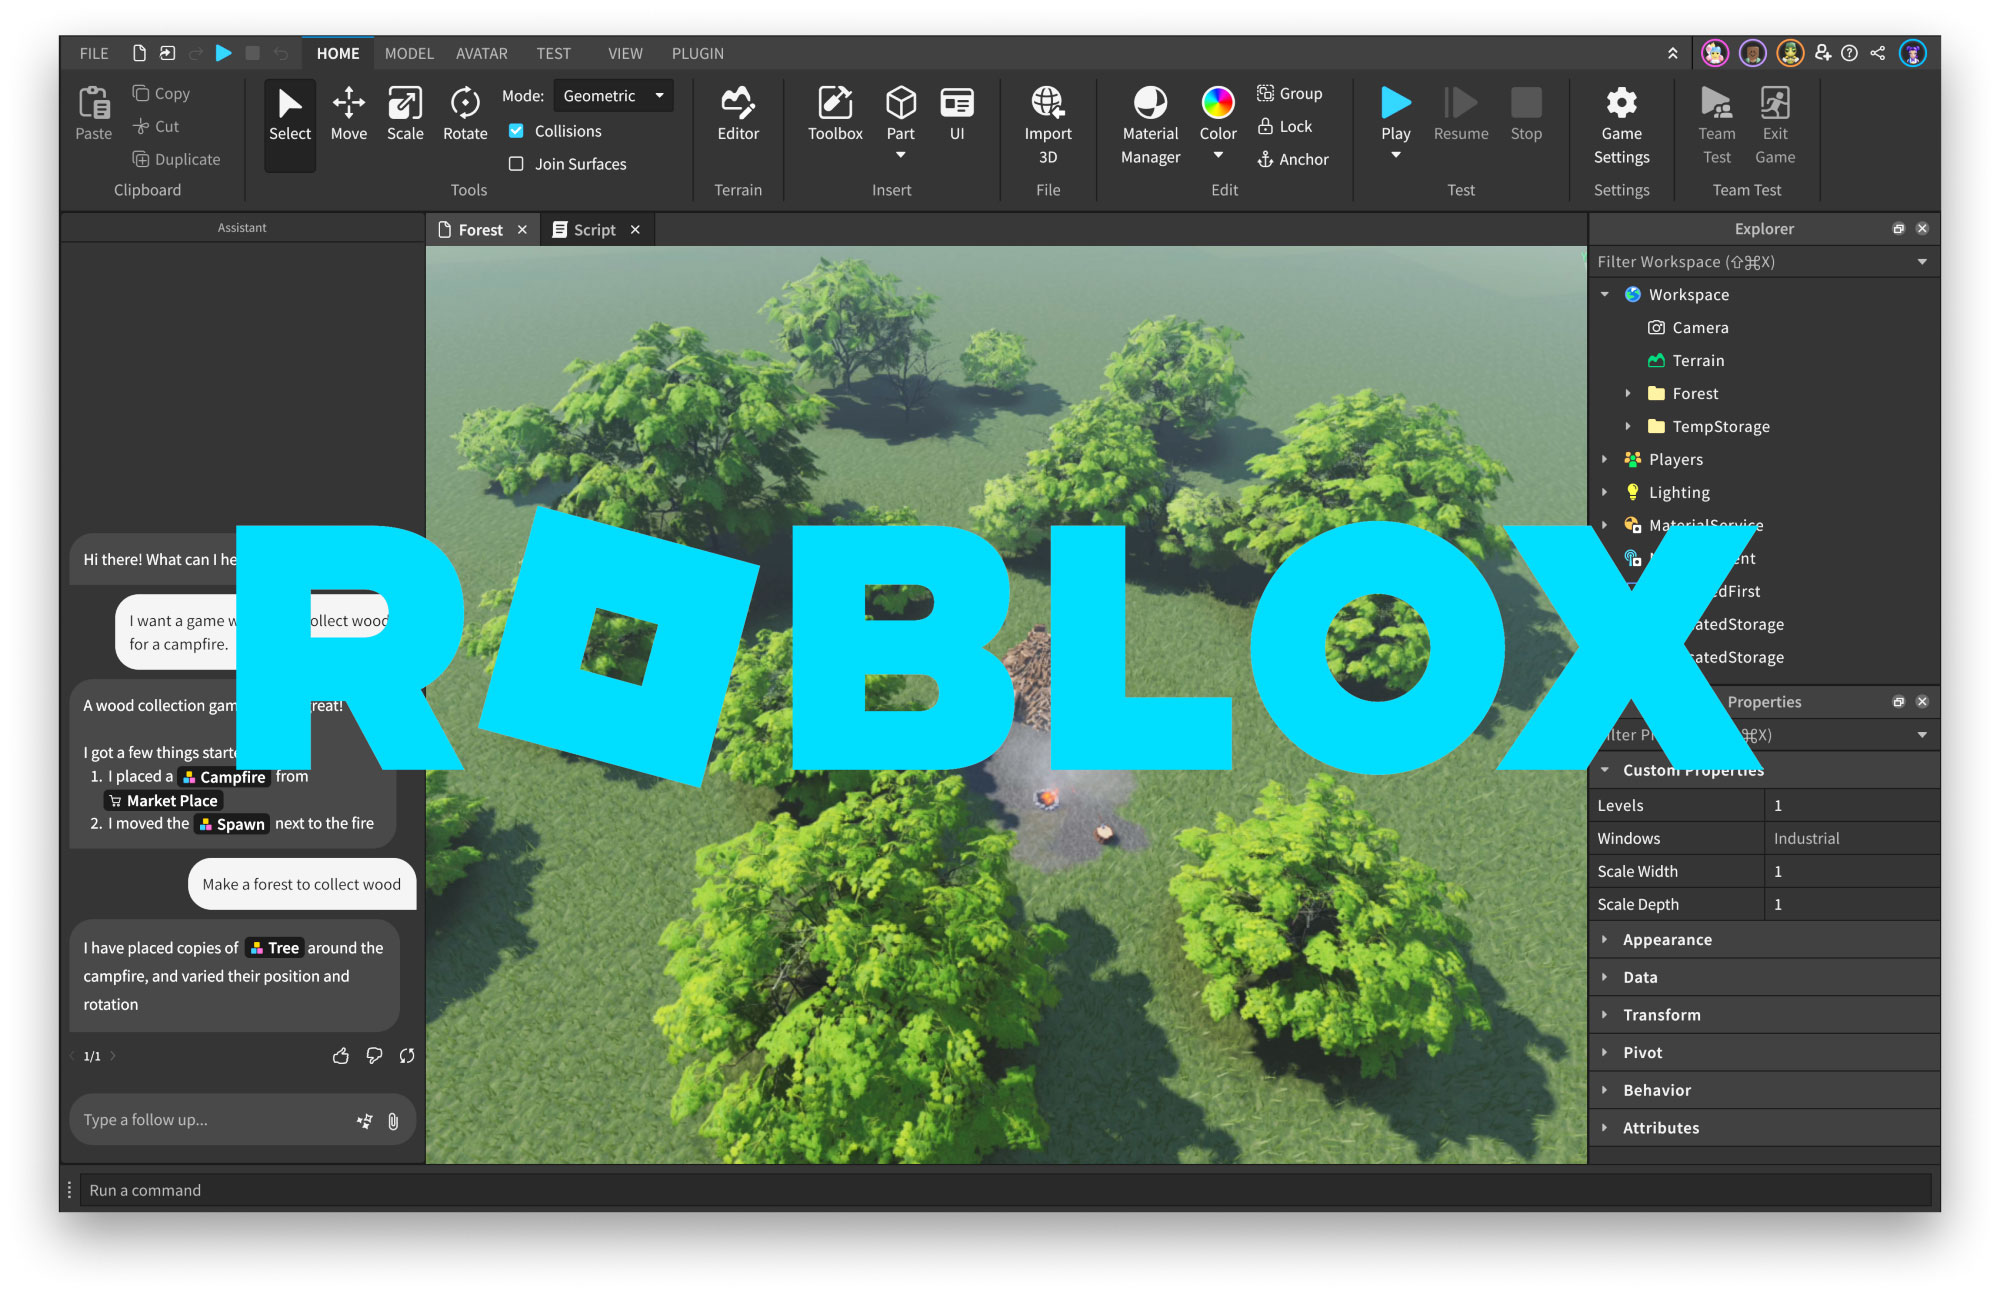The width and height of the screenshot is (2000, 1294).
Task: Expand the TempStorage folder
Action: tap(1628, 426)
